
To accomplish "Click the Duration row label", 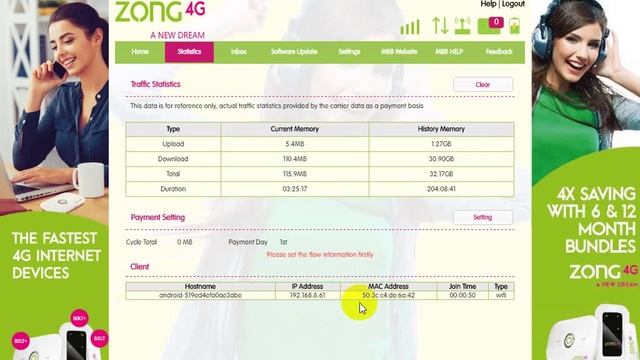I will tap(173, 189).
